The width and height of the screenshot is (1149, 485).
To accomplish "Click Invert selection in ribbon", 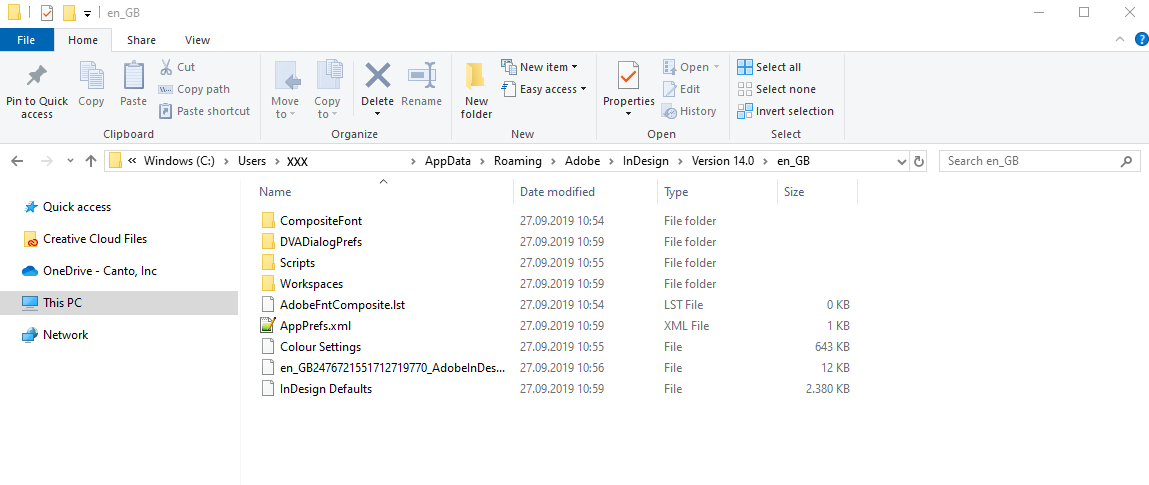I will pos(786,111).
